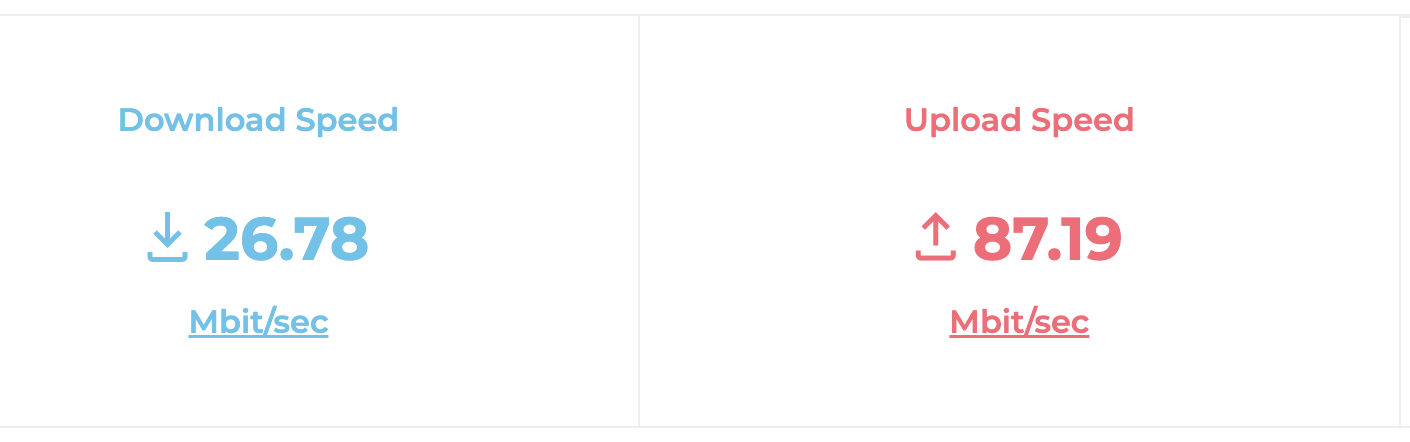Click the blue download arrow icon
Image resolution: width=1410 pixels, height=442 pixels.
coord(167,240)
